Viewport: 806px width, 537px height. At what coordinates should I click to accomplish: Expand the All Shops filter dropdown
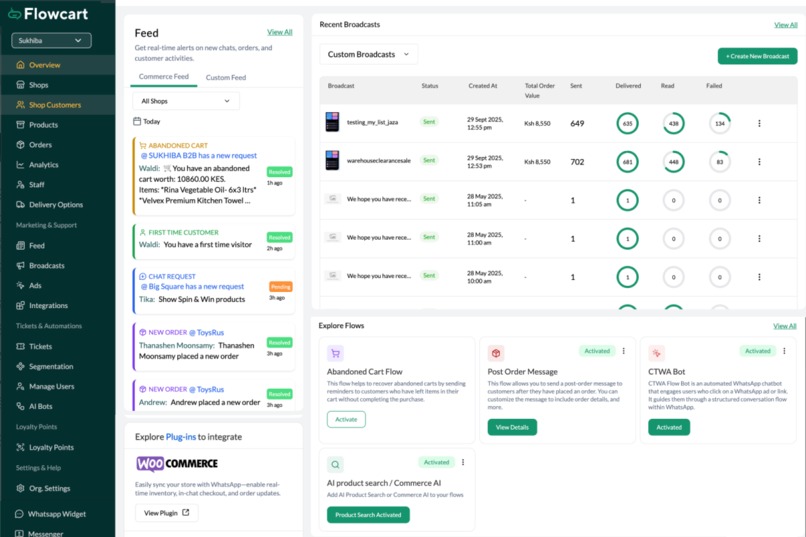coord(186,101)
